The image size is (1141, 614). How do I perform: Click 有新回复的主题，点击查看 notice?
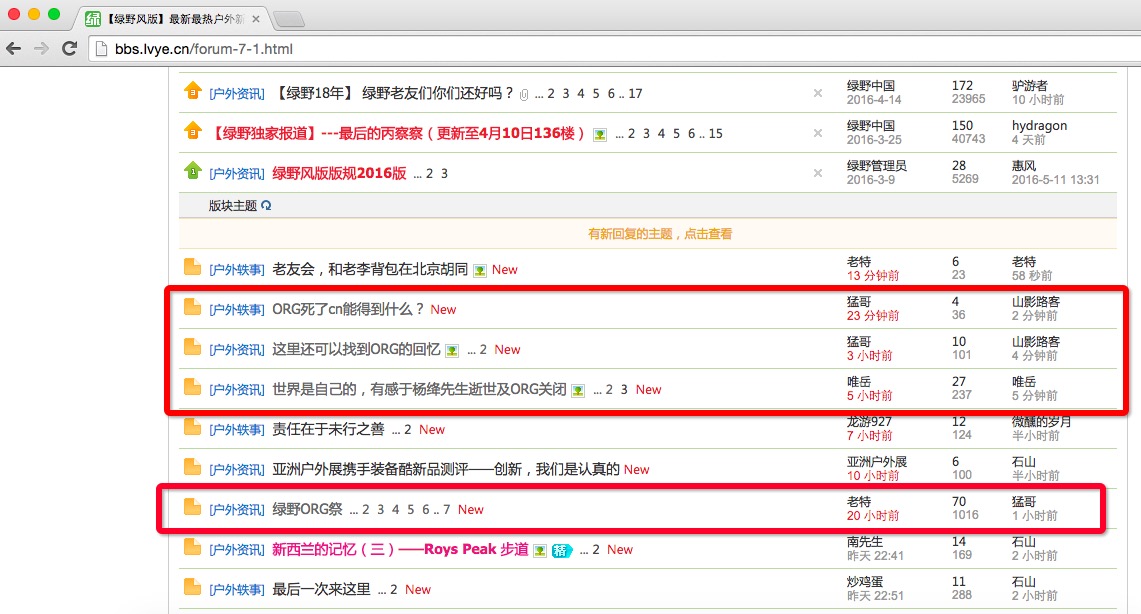(x=660, y=234)
